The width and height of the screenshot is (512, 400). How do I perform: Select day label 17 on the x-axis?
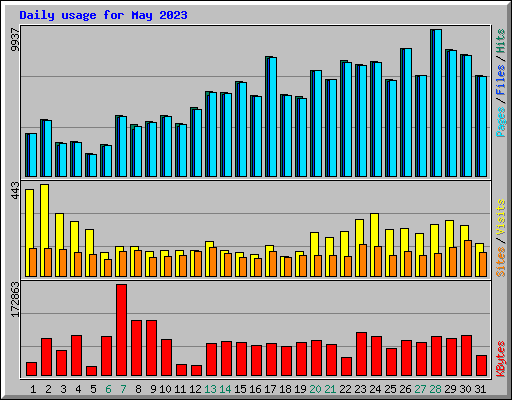(x=270, y=389)
